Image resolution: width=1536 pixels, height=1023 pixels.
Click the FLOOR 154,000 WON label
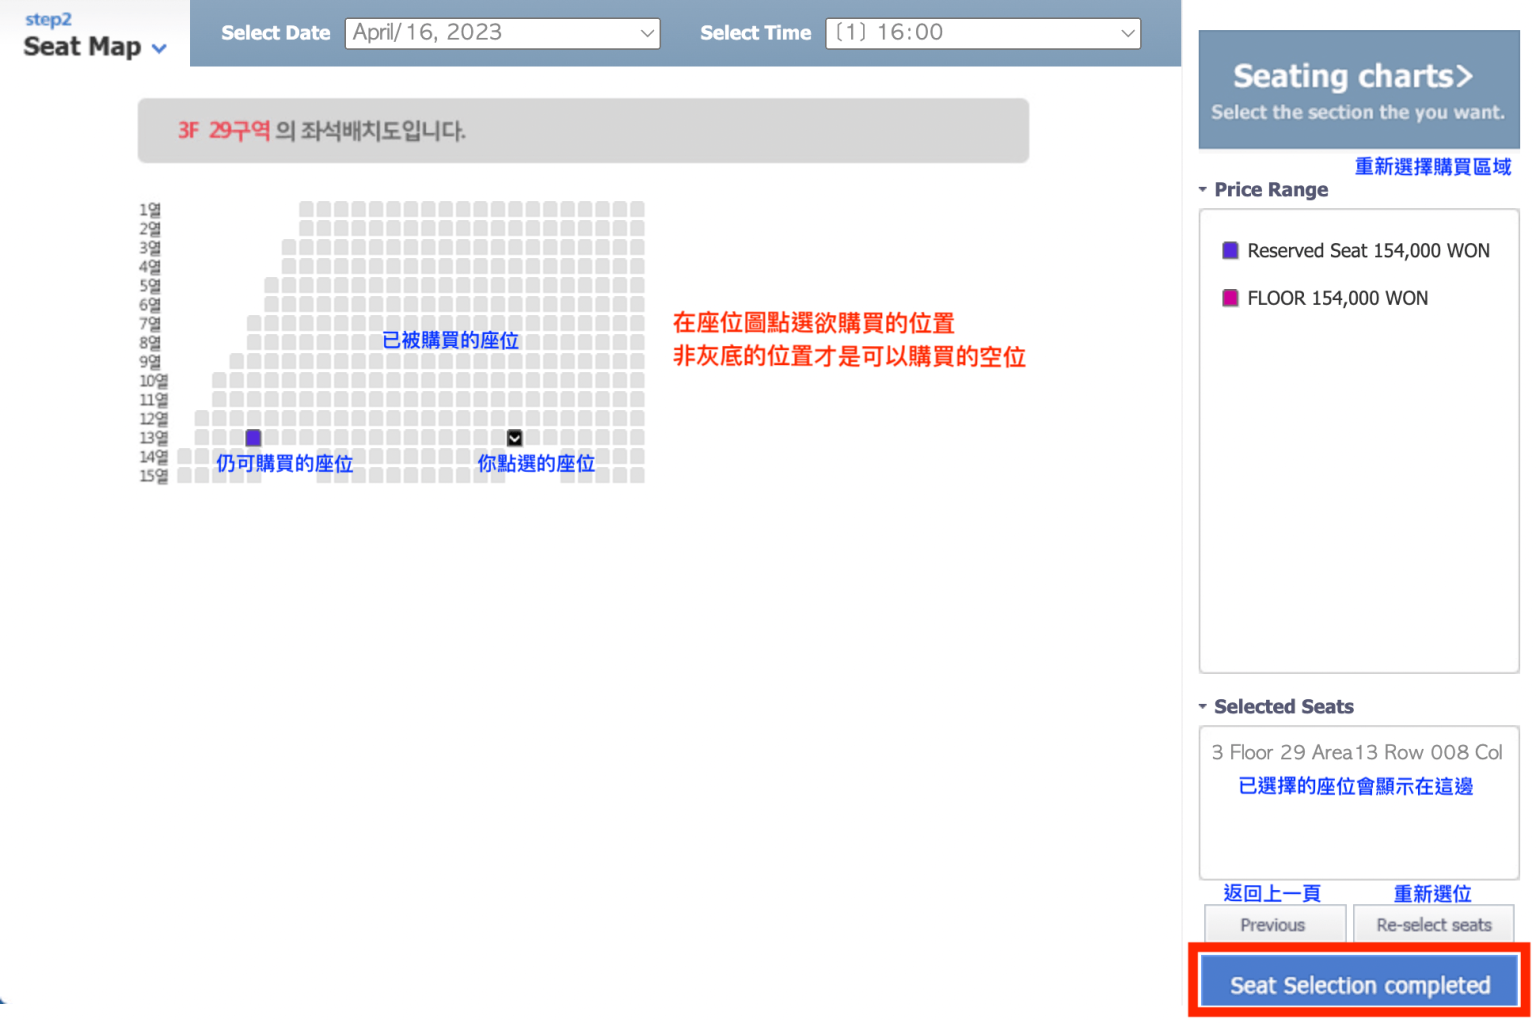[x=1337, y=298]
